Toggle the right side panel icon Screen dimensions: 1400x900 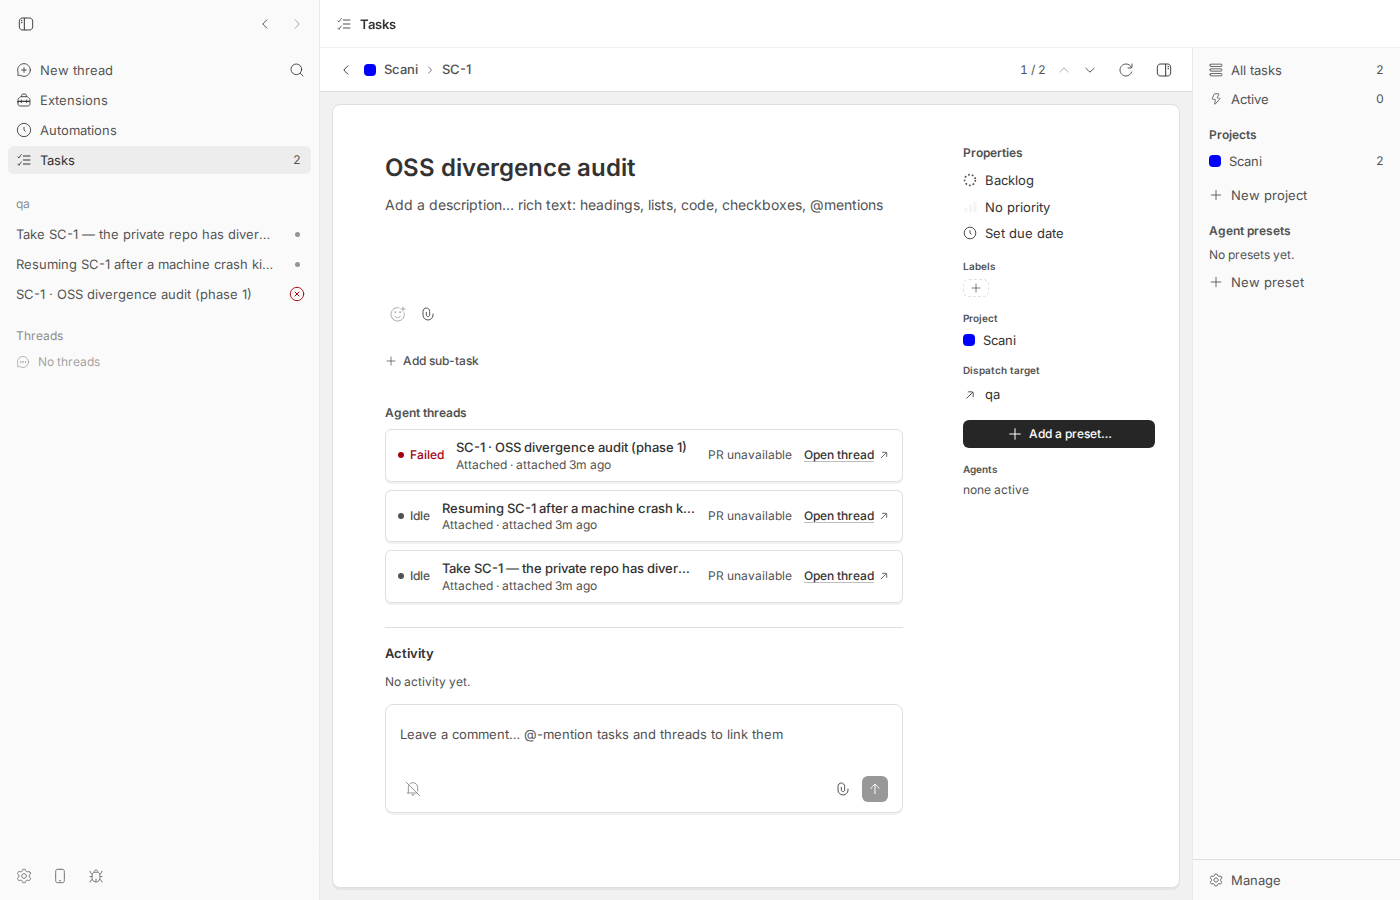(x=1164, y=70)
